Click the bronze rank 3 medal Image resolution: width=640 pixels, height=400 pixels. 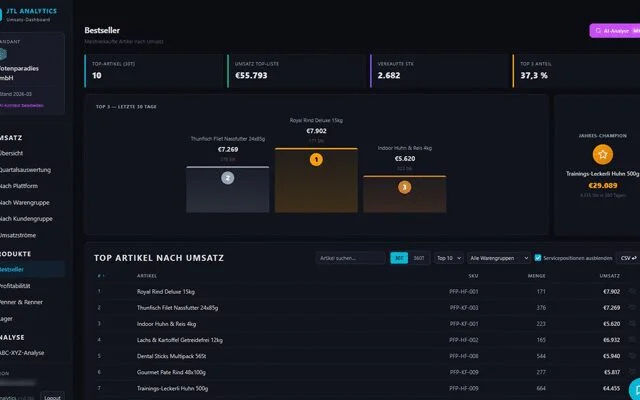click(404, 186)
